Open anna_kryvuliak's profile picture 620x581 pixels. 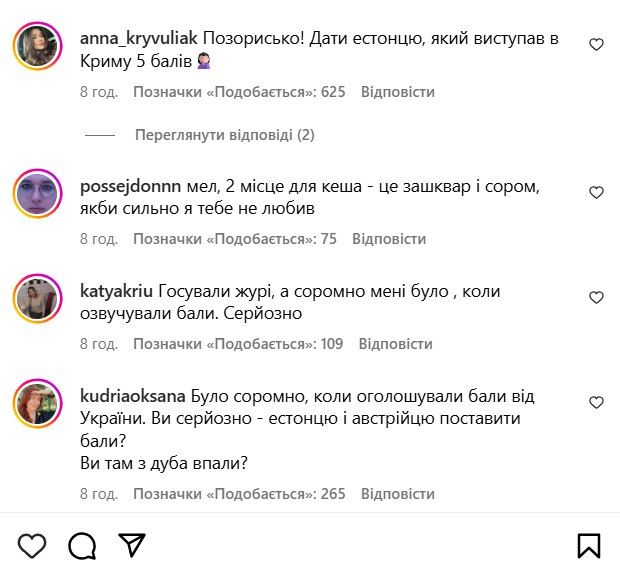coord(39,46)
